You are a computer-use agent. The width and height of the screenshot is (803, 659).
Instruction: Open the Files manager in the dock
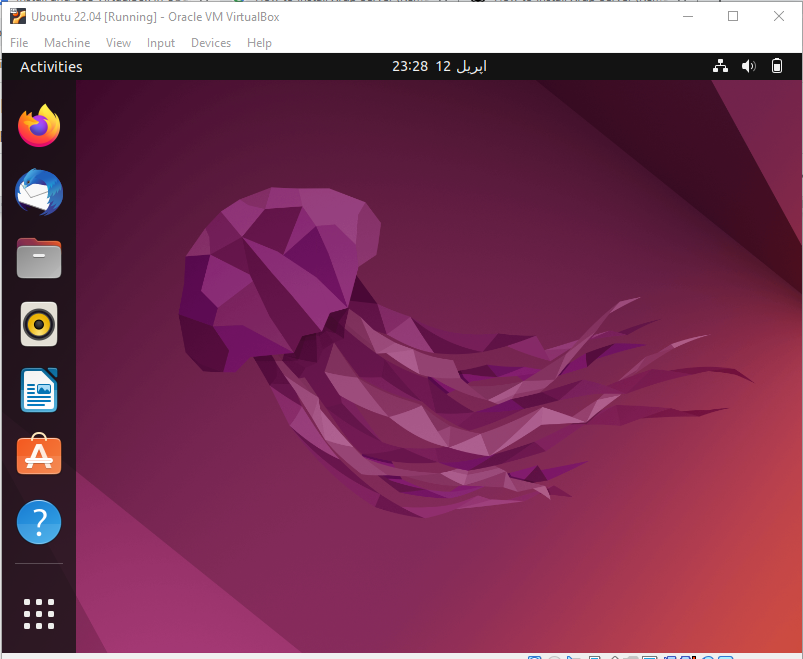[39, 258]
